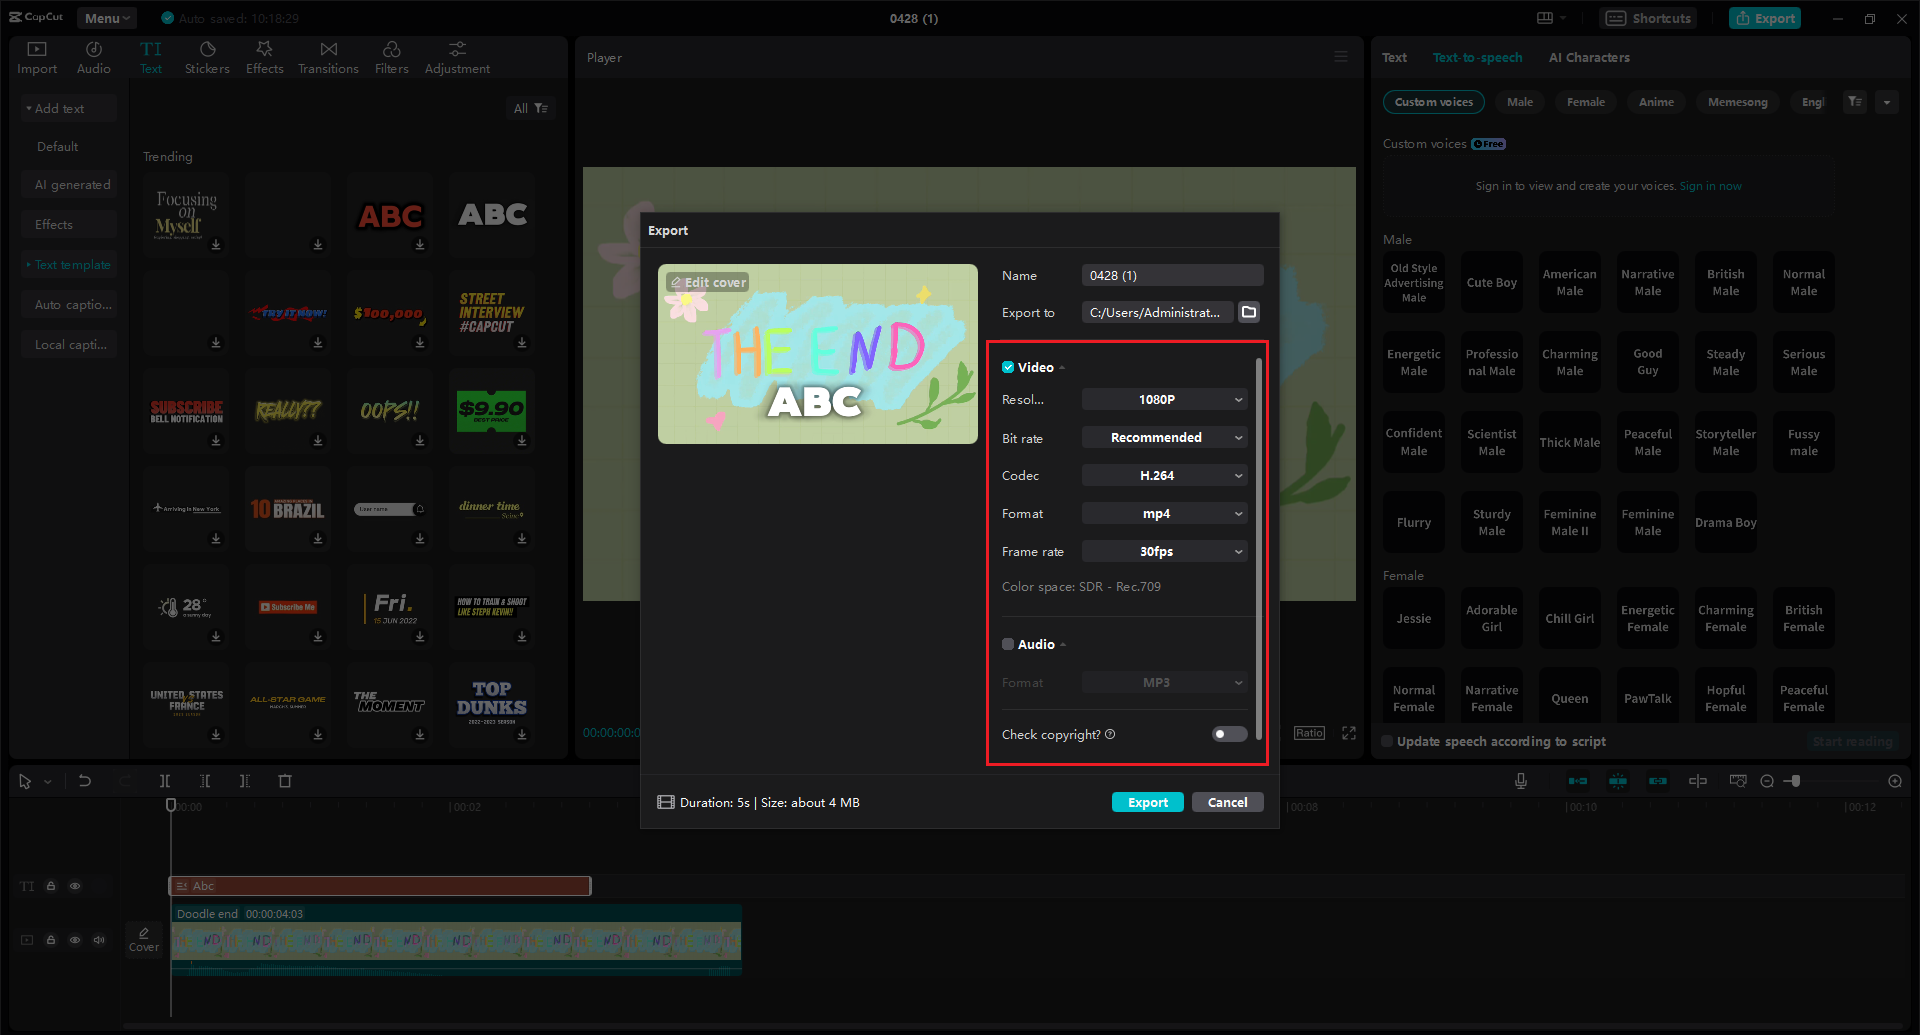Viewport: 1920px width, 1035px height.
Task: Enable the Audio checkbox in Export dialog
Action: [x=1008, y=644]
